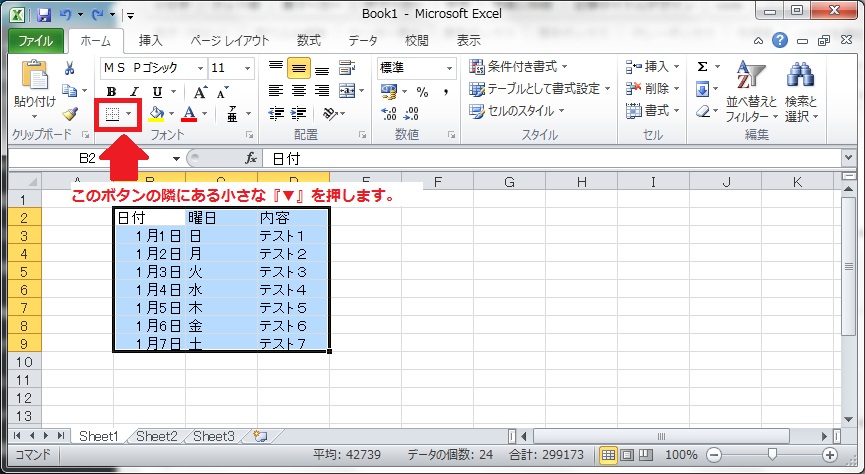Toggle Bold formatting
Screen dimensions: 865x474
tap(111, 92)
